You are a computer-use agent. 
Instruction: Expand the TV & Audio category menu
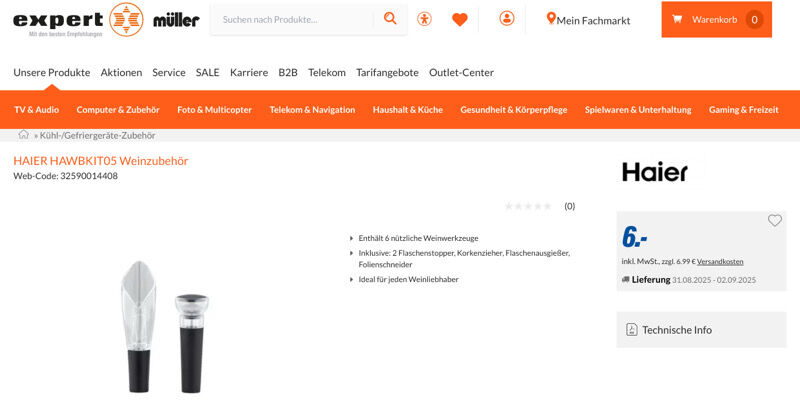tap(37, 110)
